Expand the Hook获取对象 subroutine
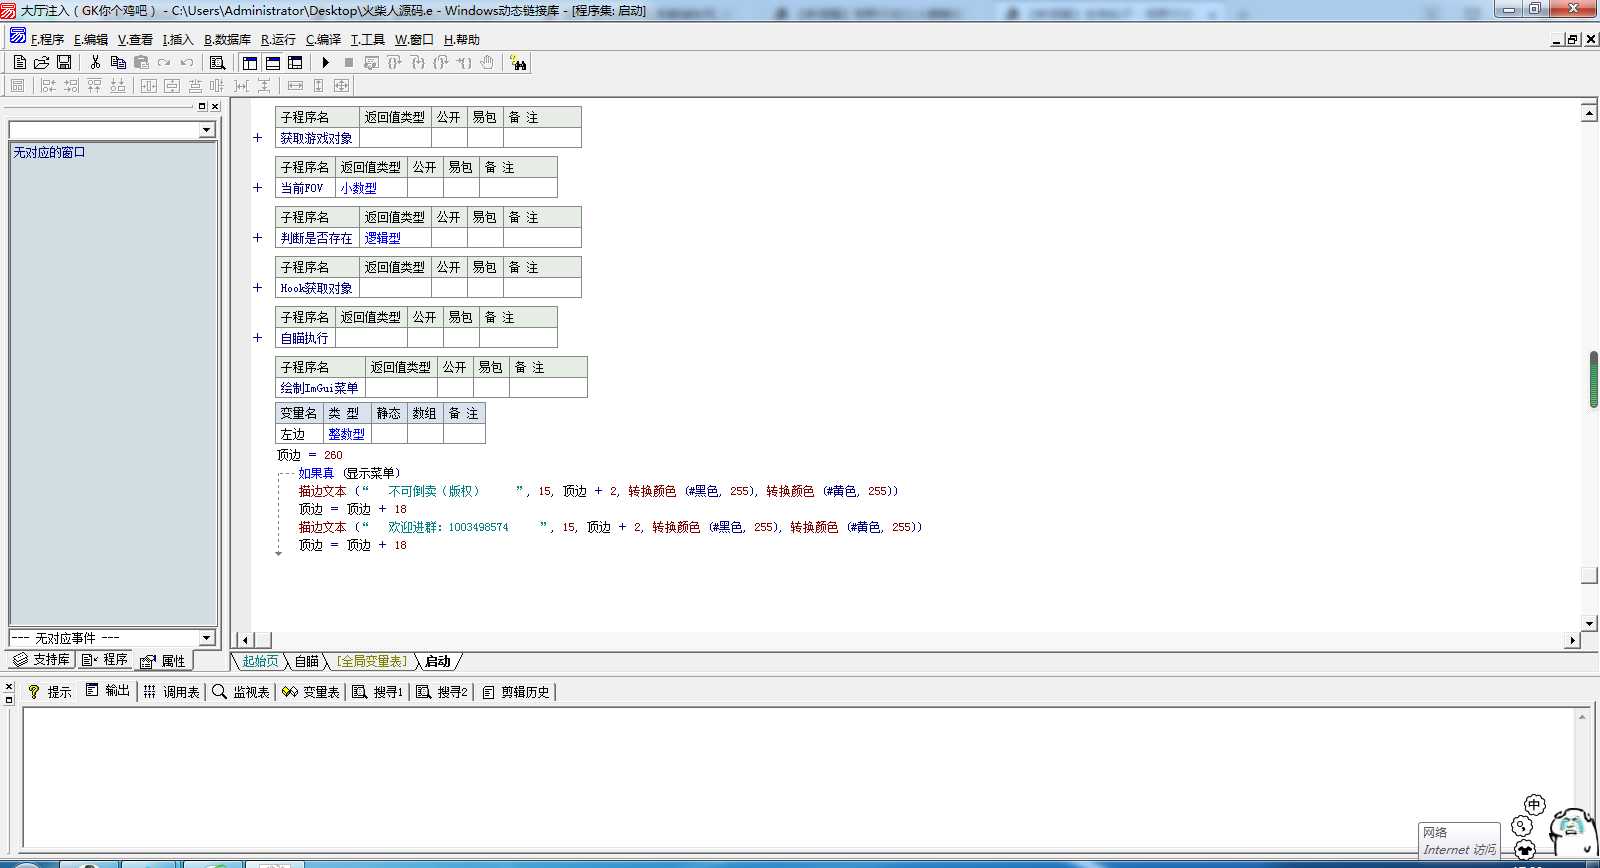 (257, 288)
